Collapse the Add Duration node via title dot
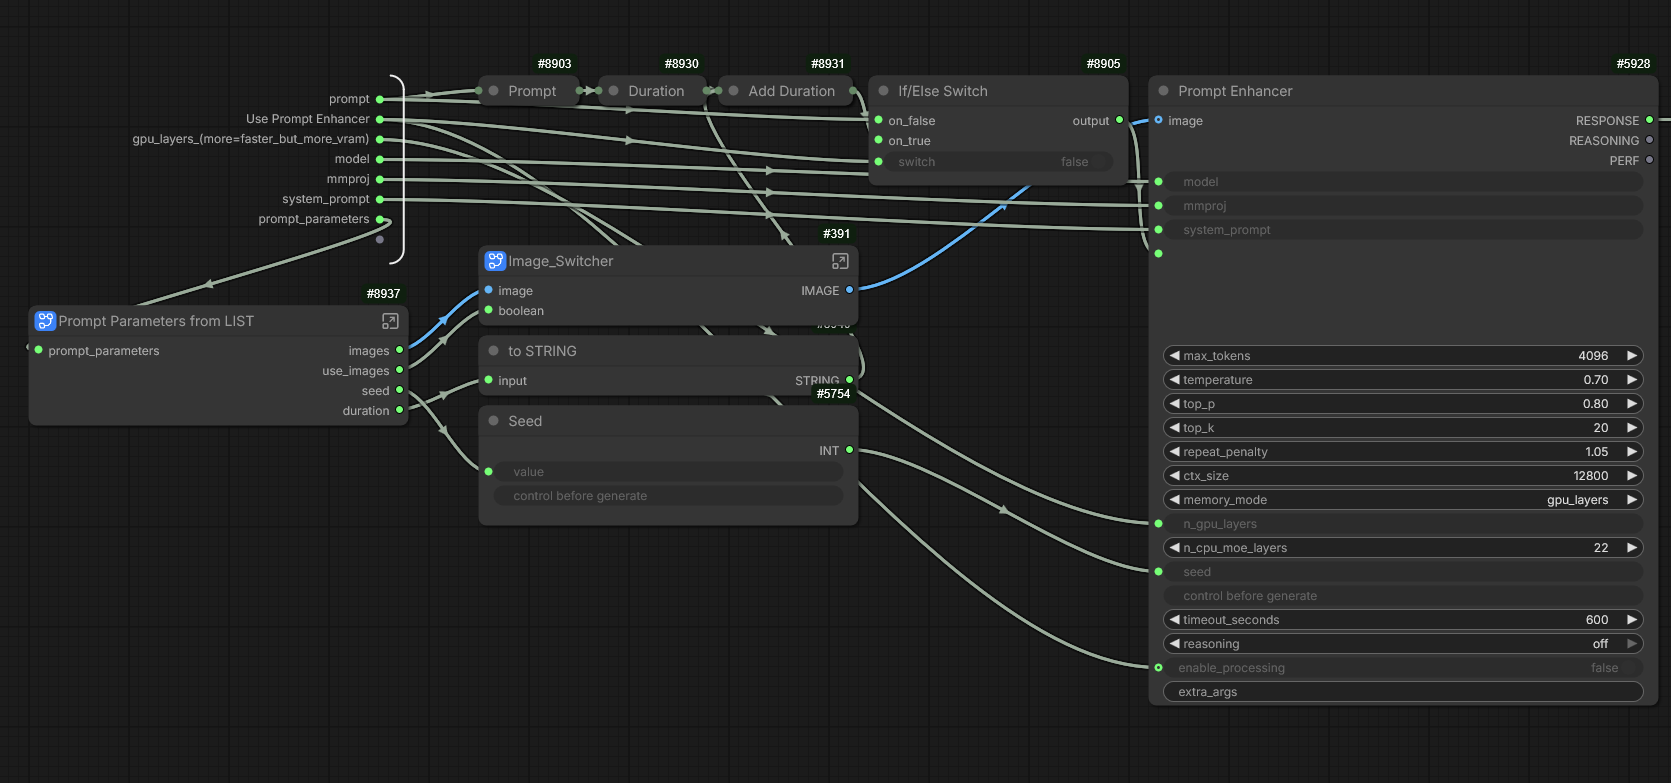This screenshot has height=783, width=1671. 734,91
